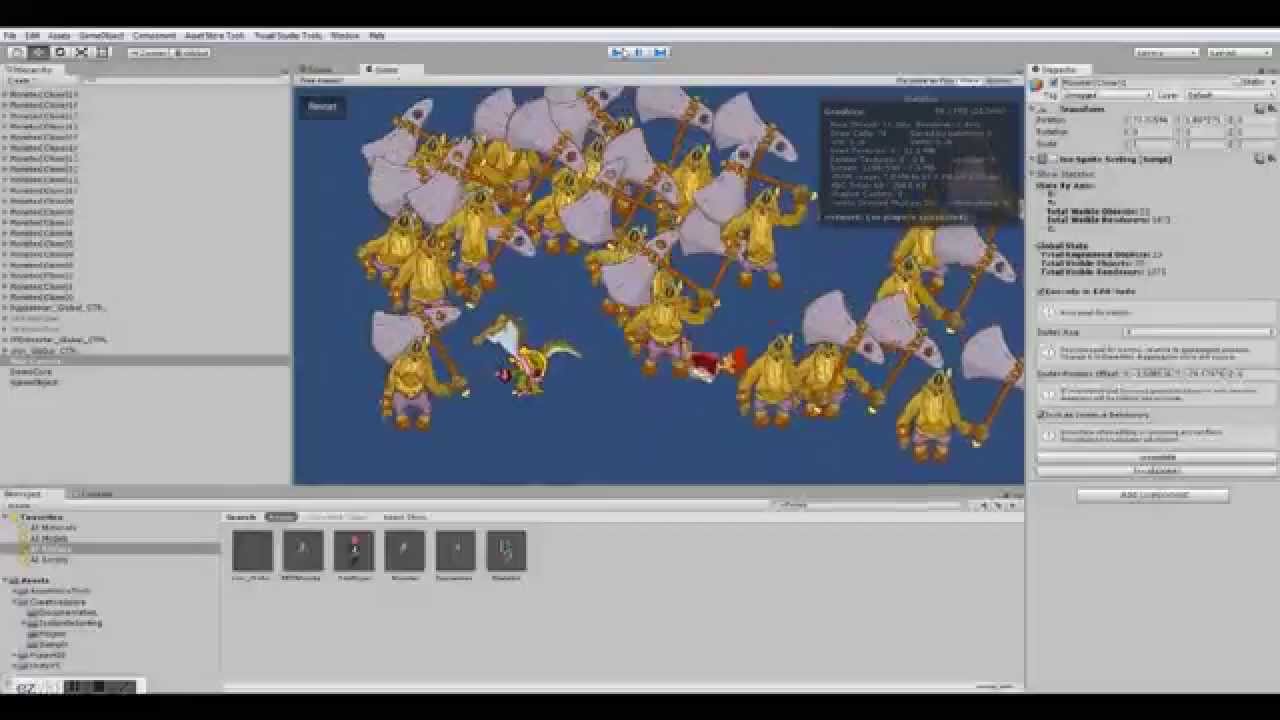Open the Iso Sprite Sorting gear menu
This screenshot has height=720, width=1280.
coord(1270,159)
